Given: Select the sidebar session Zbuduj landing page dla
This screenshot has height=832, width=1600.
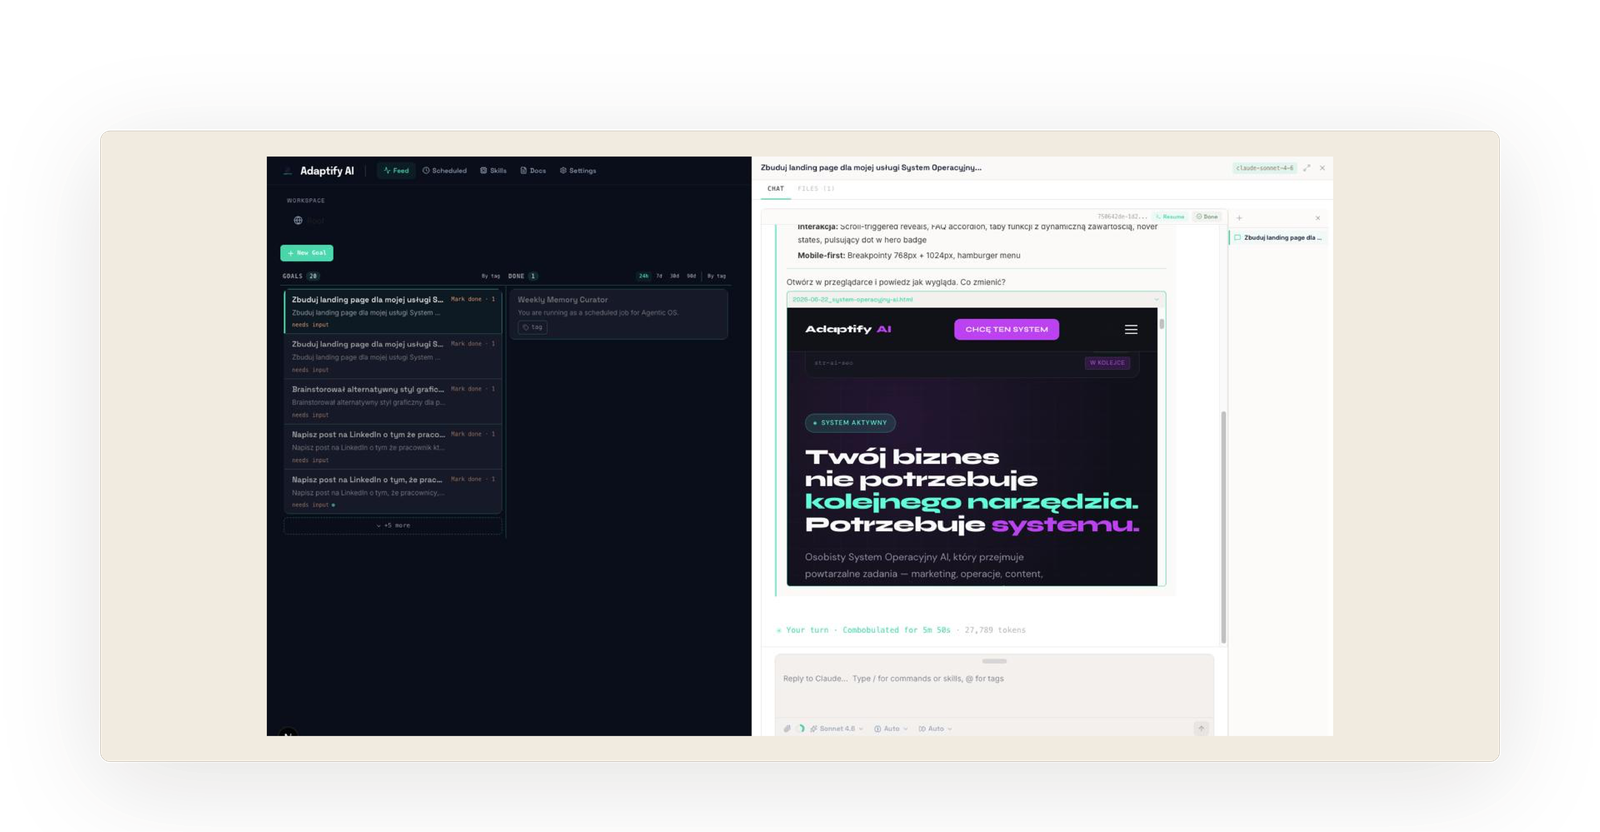Looking at the screenshot, I should (x=1278, y=238).
